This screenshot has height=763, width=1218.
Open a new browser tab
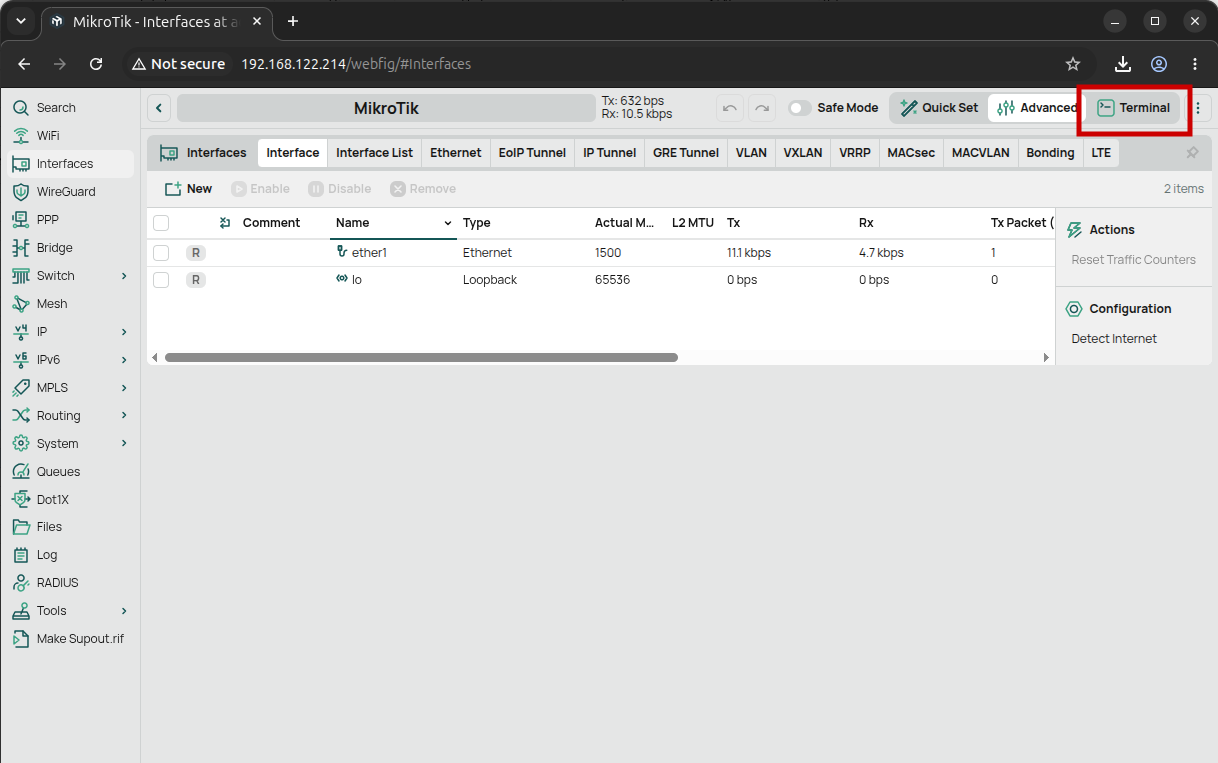[293, 21]
